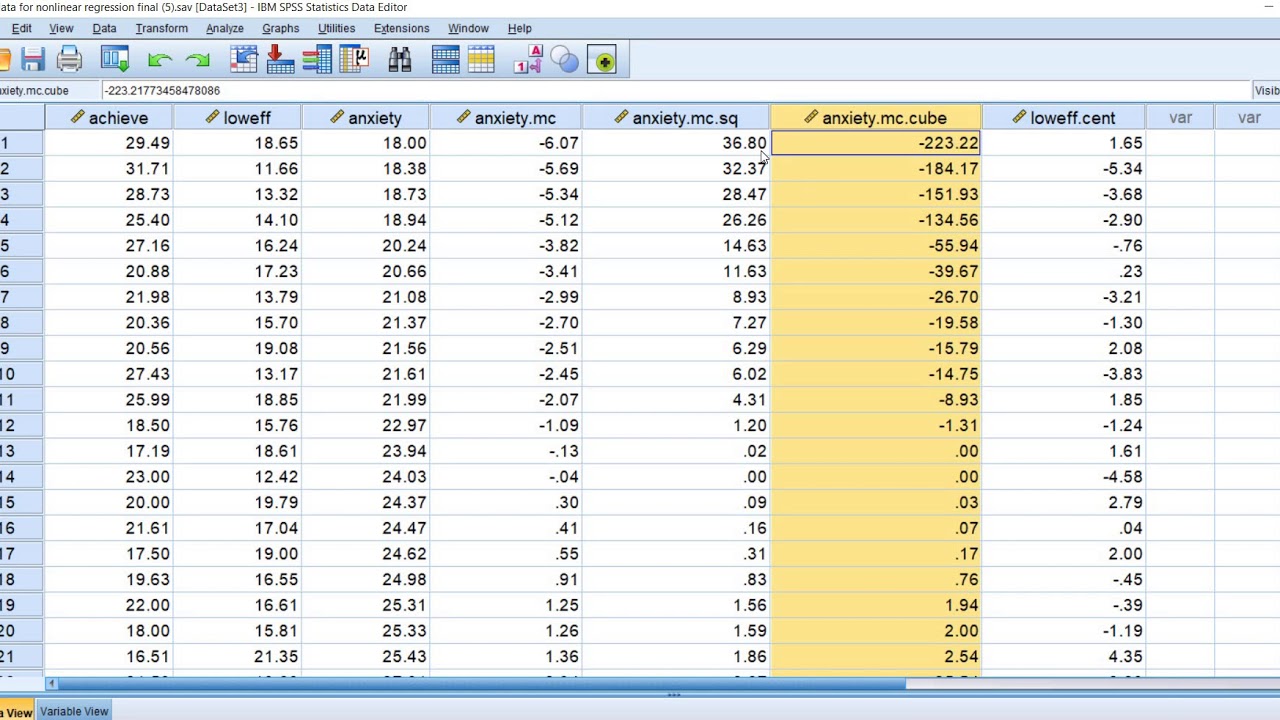The image size is (1280, 720).
Task: Click the overlapping circles variable sets icon
Action: [x=565, y=61]
